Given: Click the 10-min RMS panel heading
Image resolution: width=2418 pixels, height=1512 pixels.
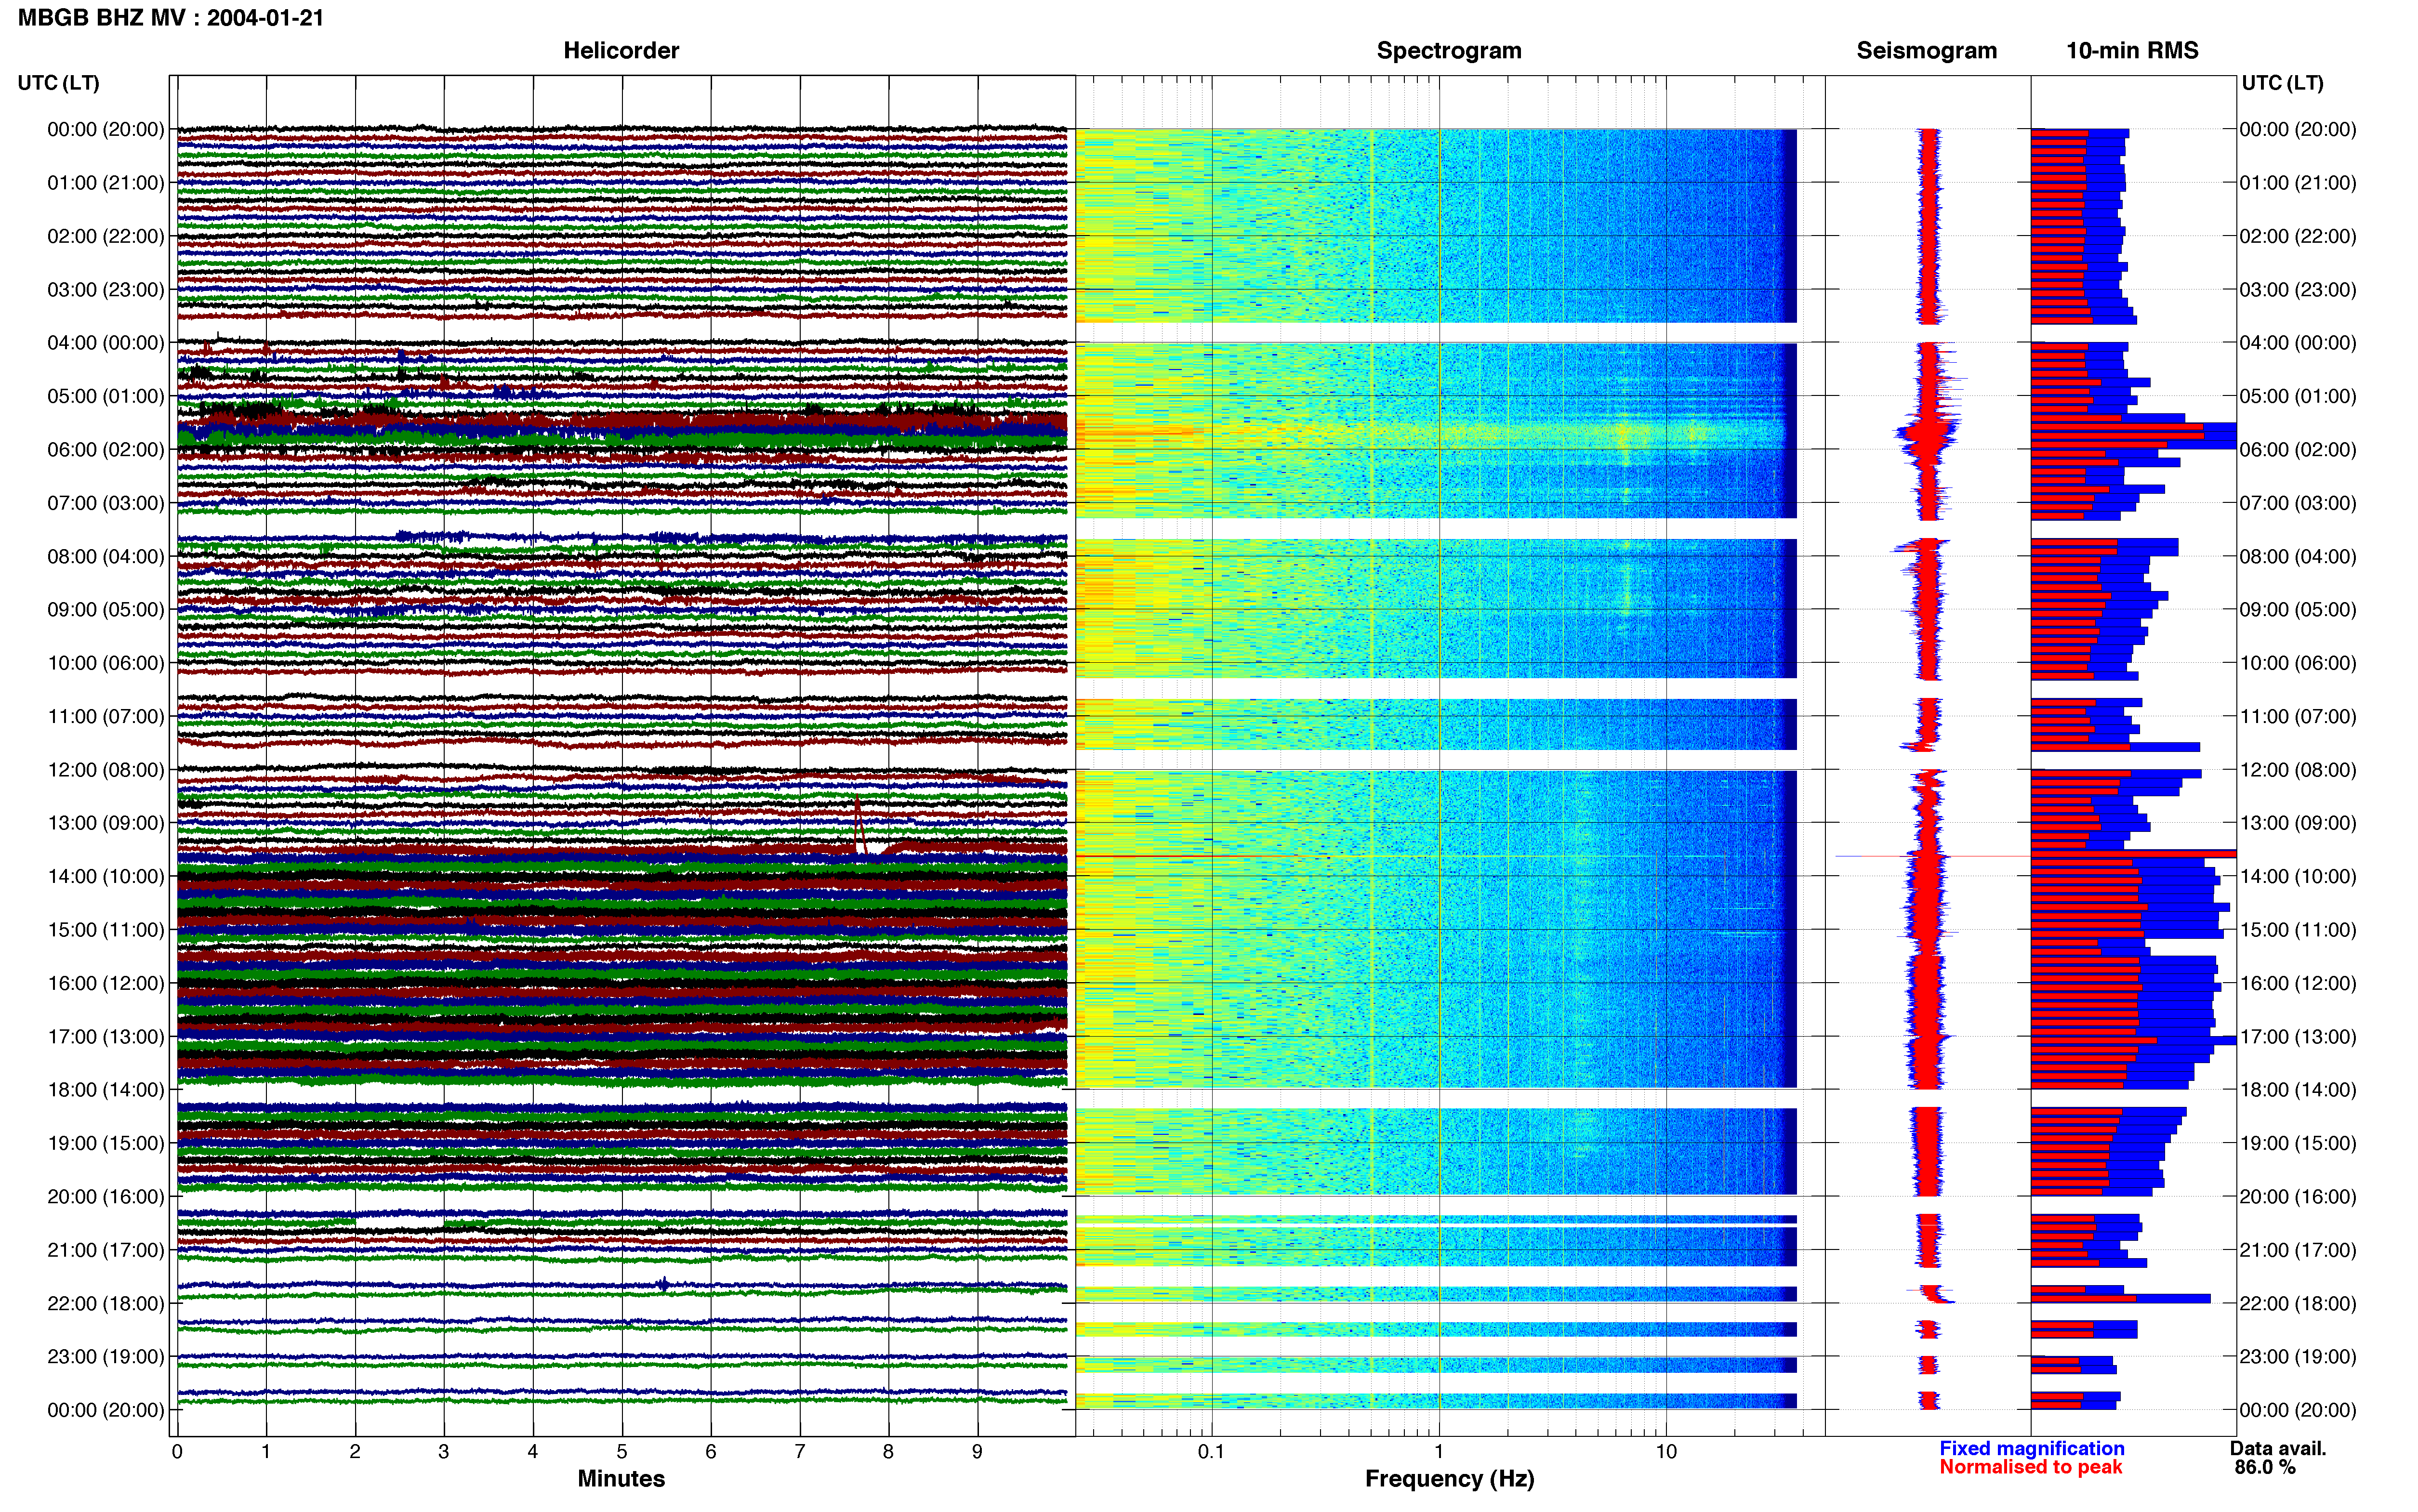Looking at the screenshot, I should coord(2132,51).
